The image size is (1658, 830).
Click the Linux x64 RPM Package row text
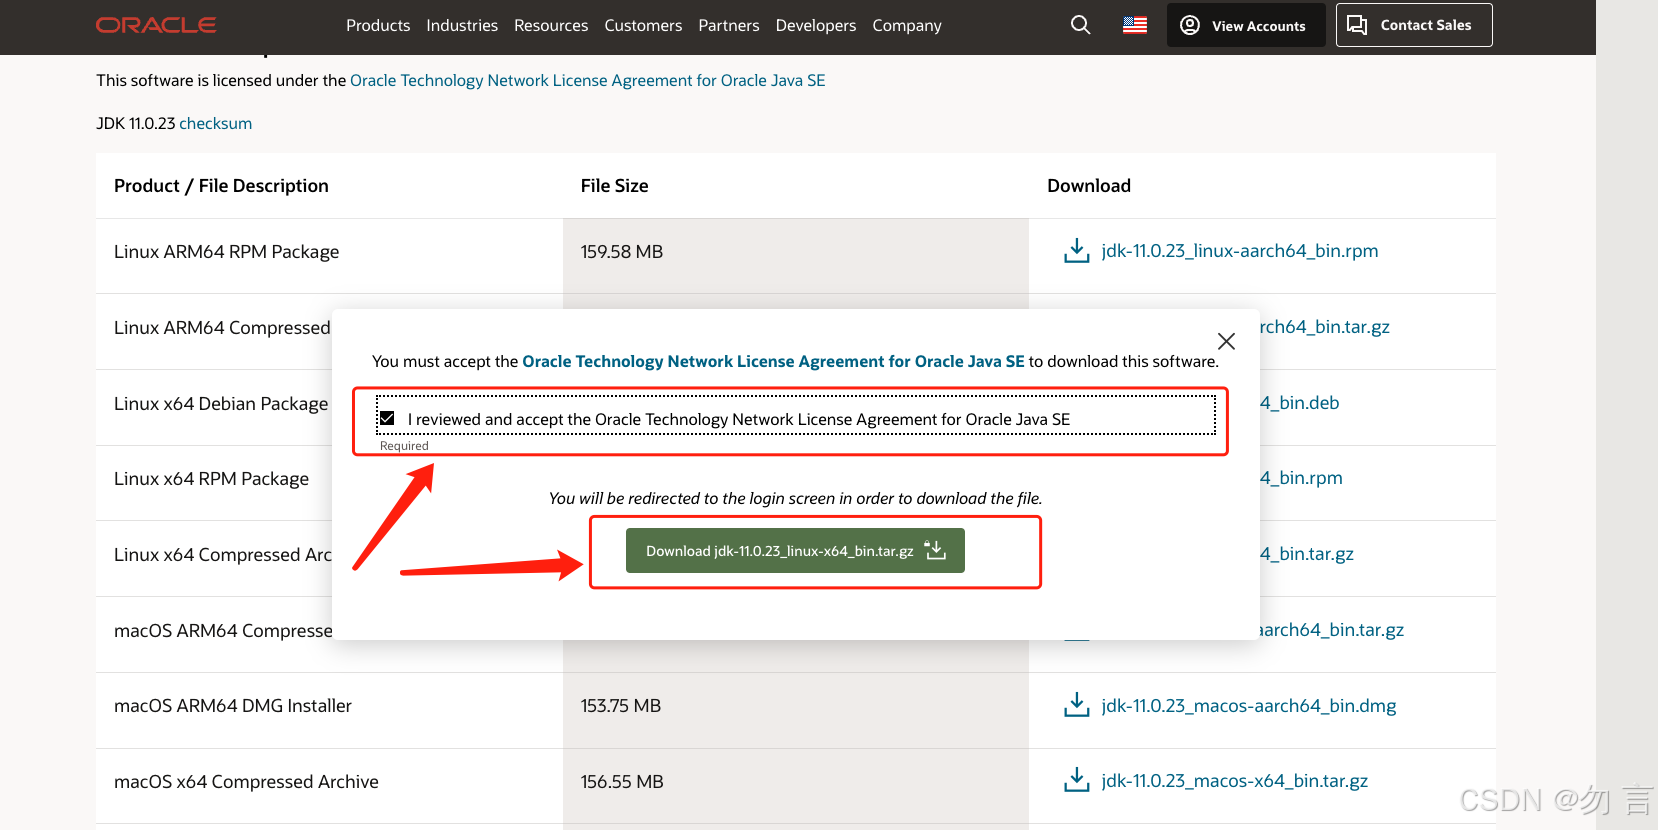(x=211, y=479)
